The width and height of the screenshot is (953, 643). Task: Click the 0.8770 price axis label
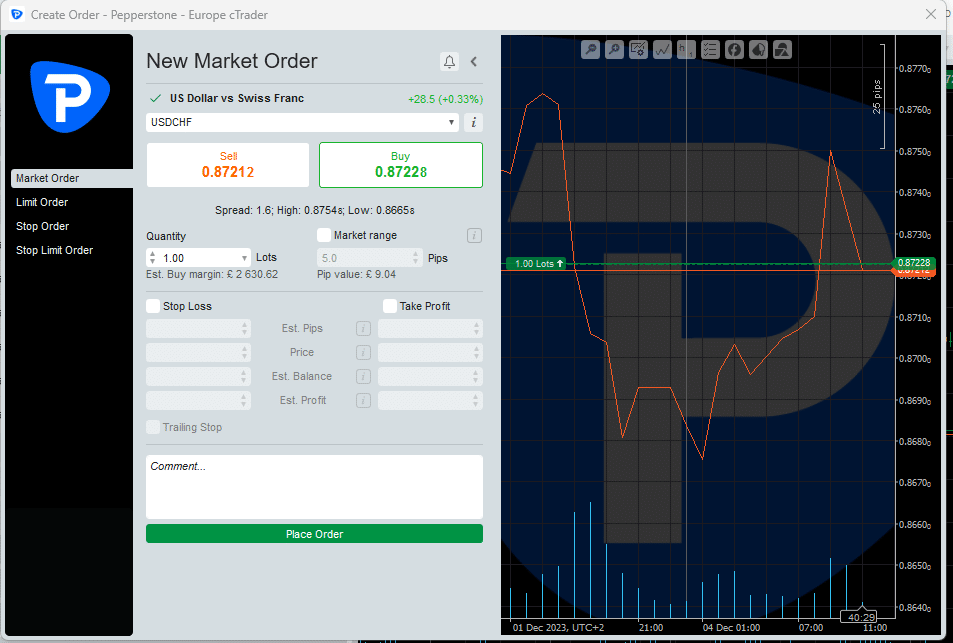pyautogui.click(x=915, y=69)
